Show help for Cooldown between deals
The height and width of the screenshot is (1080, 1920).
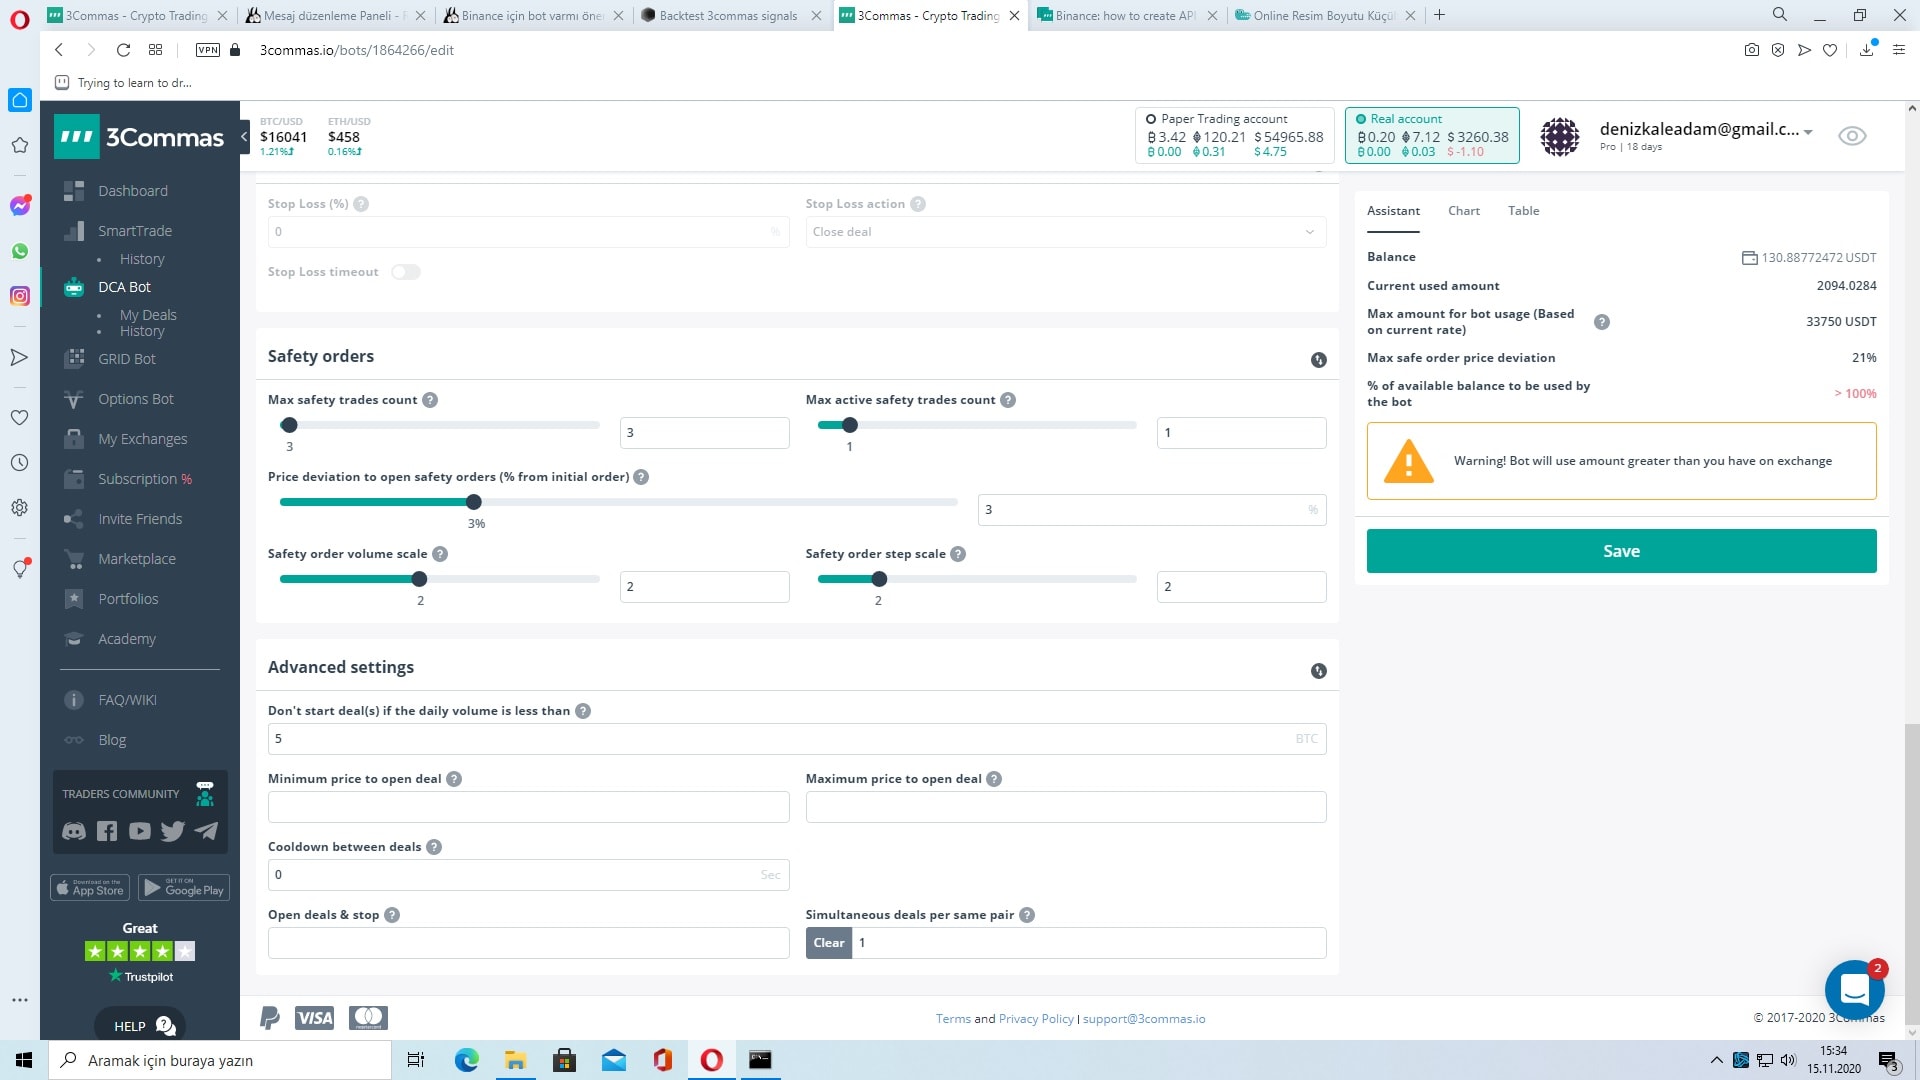point(434,847)
